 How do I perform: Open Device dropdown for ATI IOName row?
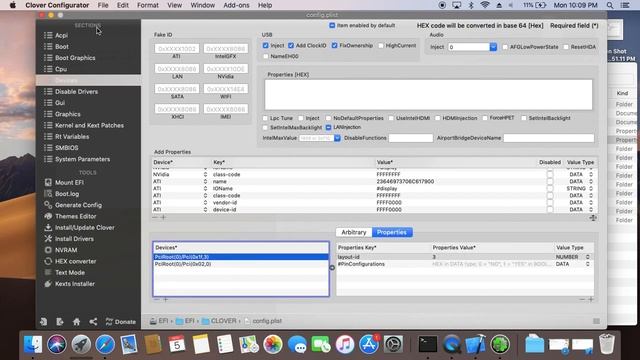pos(205,189)
